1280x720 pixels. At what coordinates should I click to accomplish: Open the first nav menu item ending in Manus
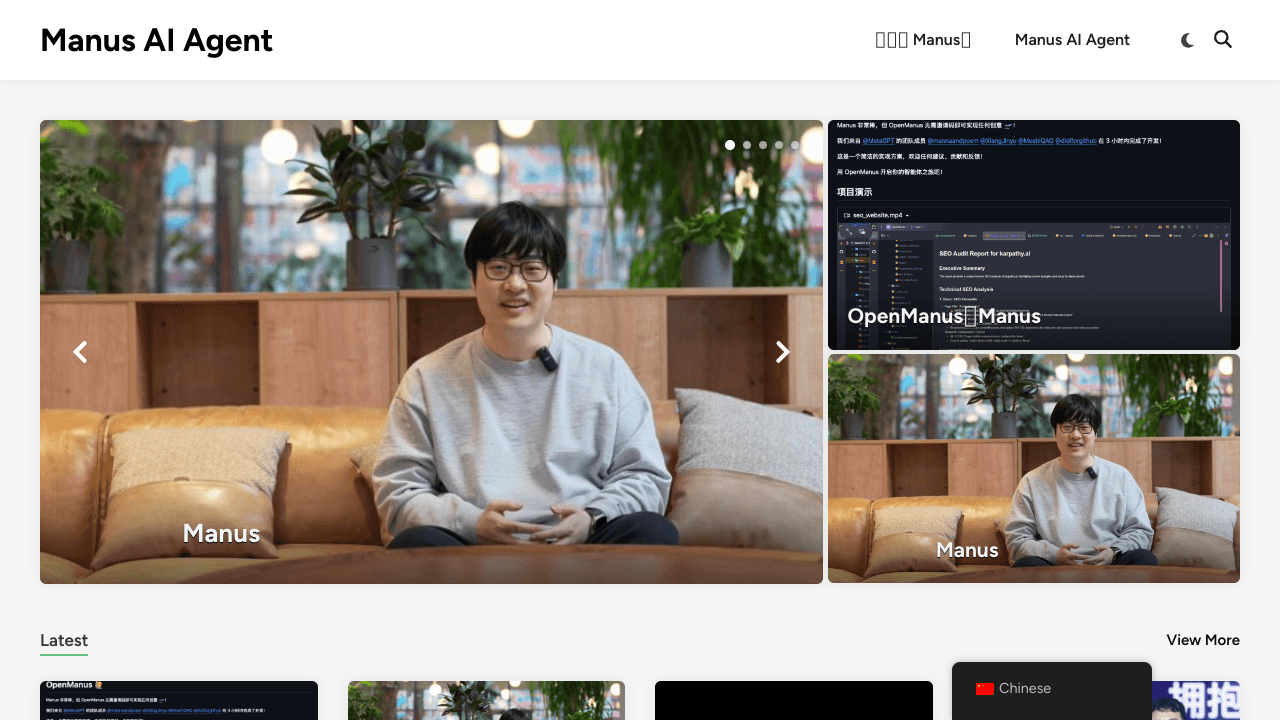point(923,40)
